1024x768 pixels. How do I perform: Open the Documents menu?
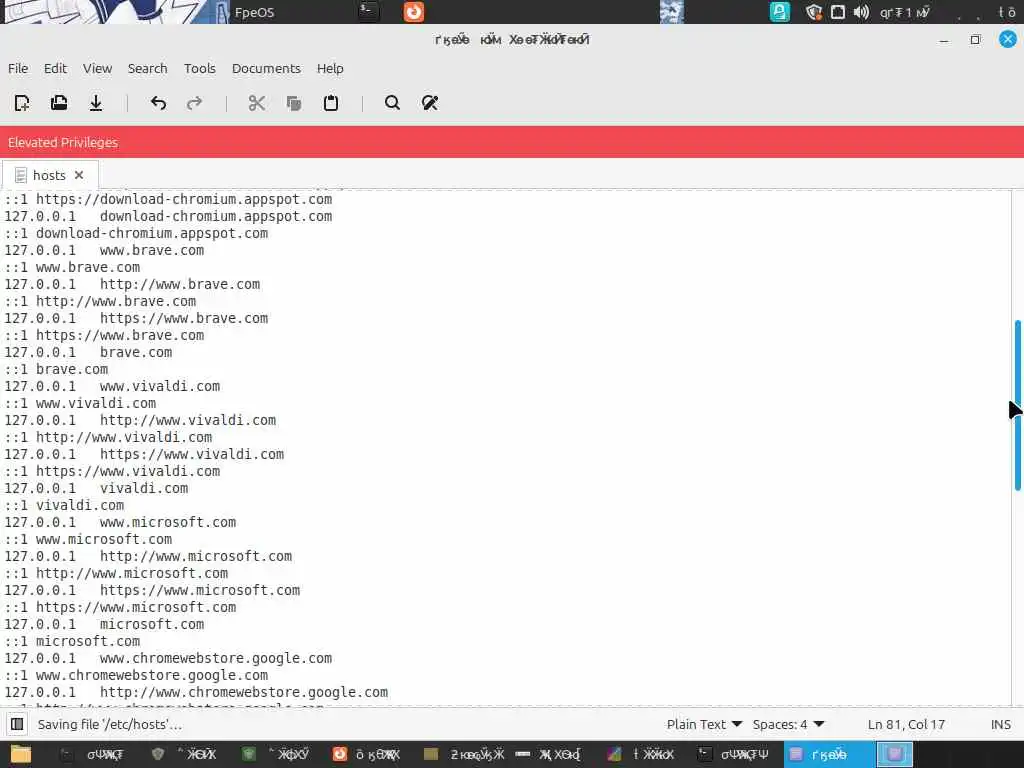(266, 68)
